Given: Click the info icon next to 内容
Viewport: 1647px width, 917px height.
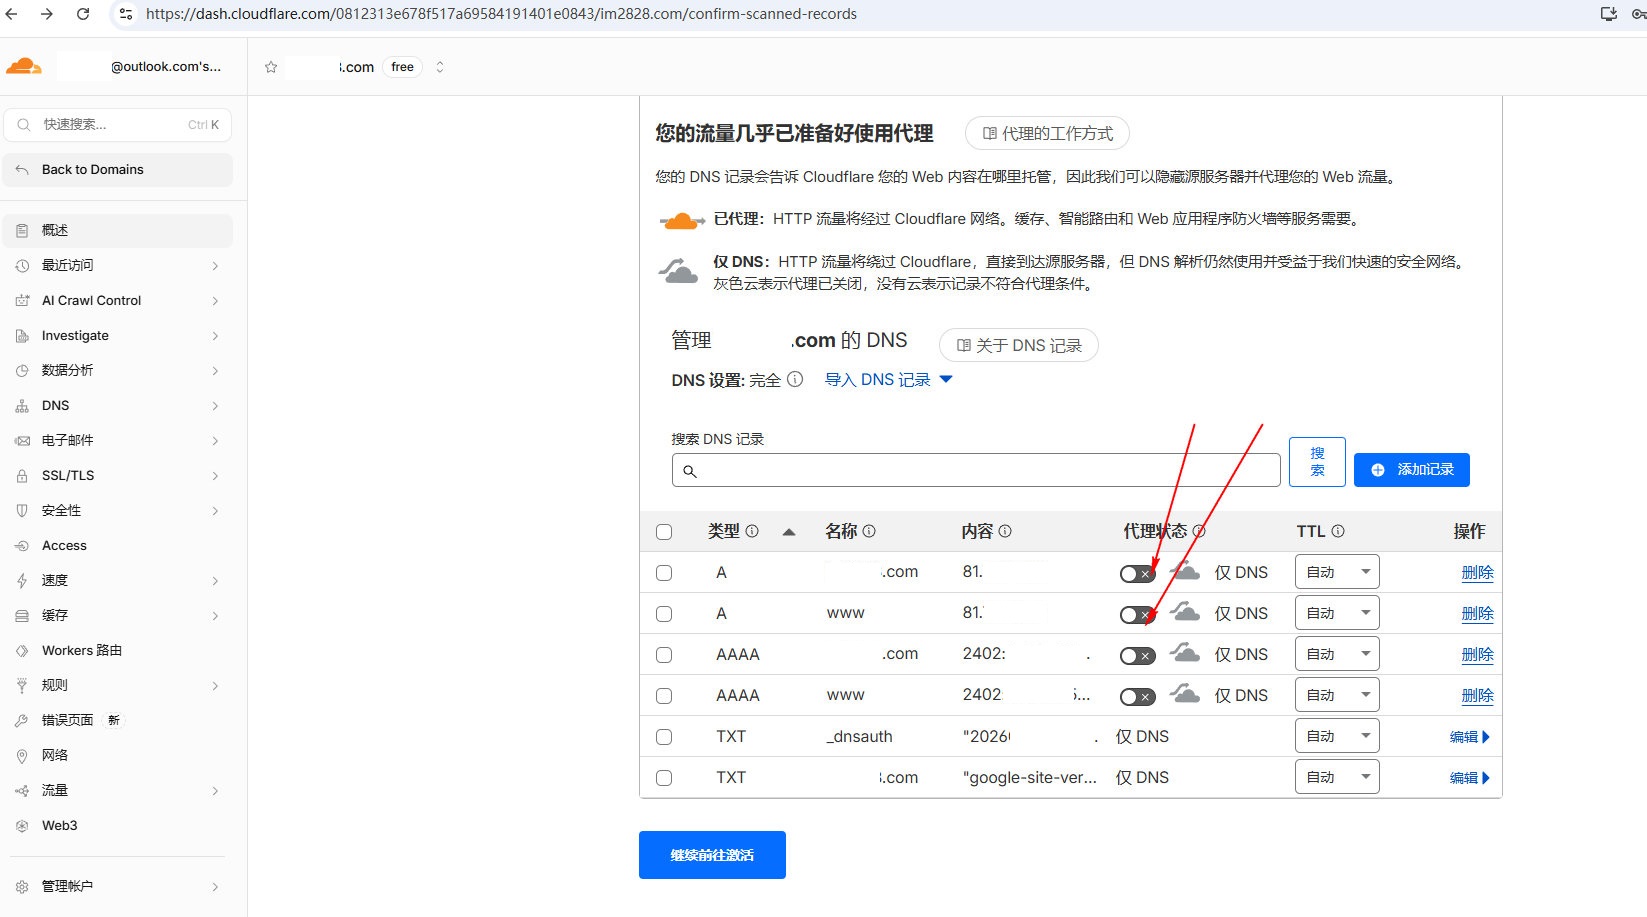Looking at the screenshot, I should point(1005,531).
